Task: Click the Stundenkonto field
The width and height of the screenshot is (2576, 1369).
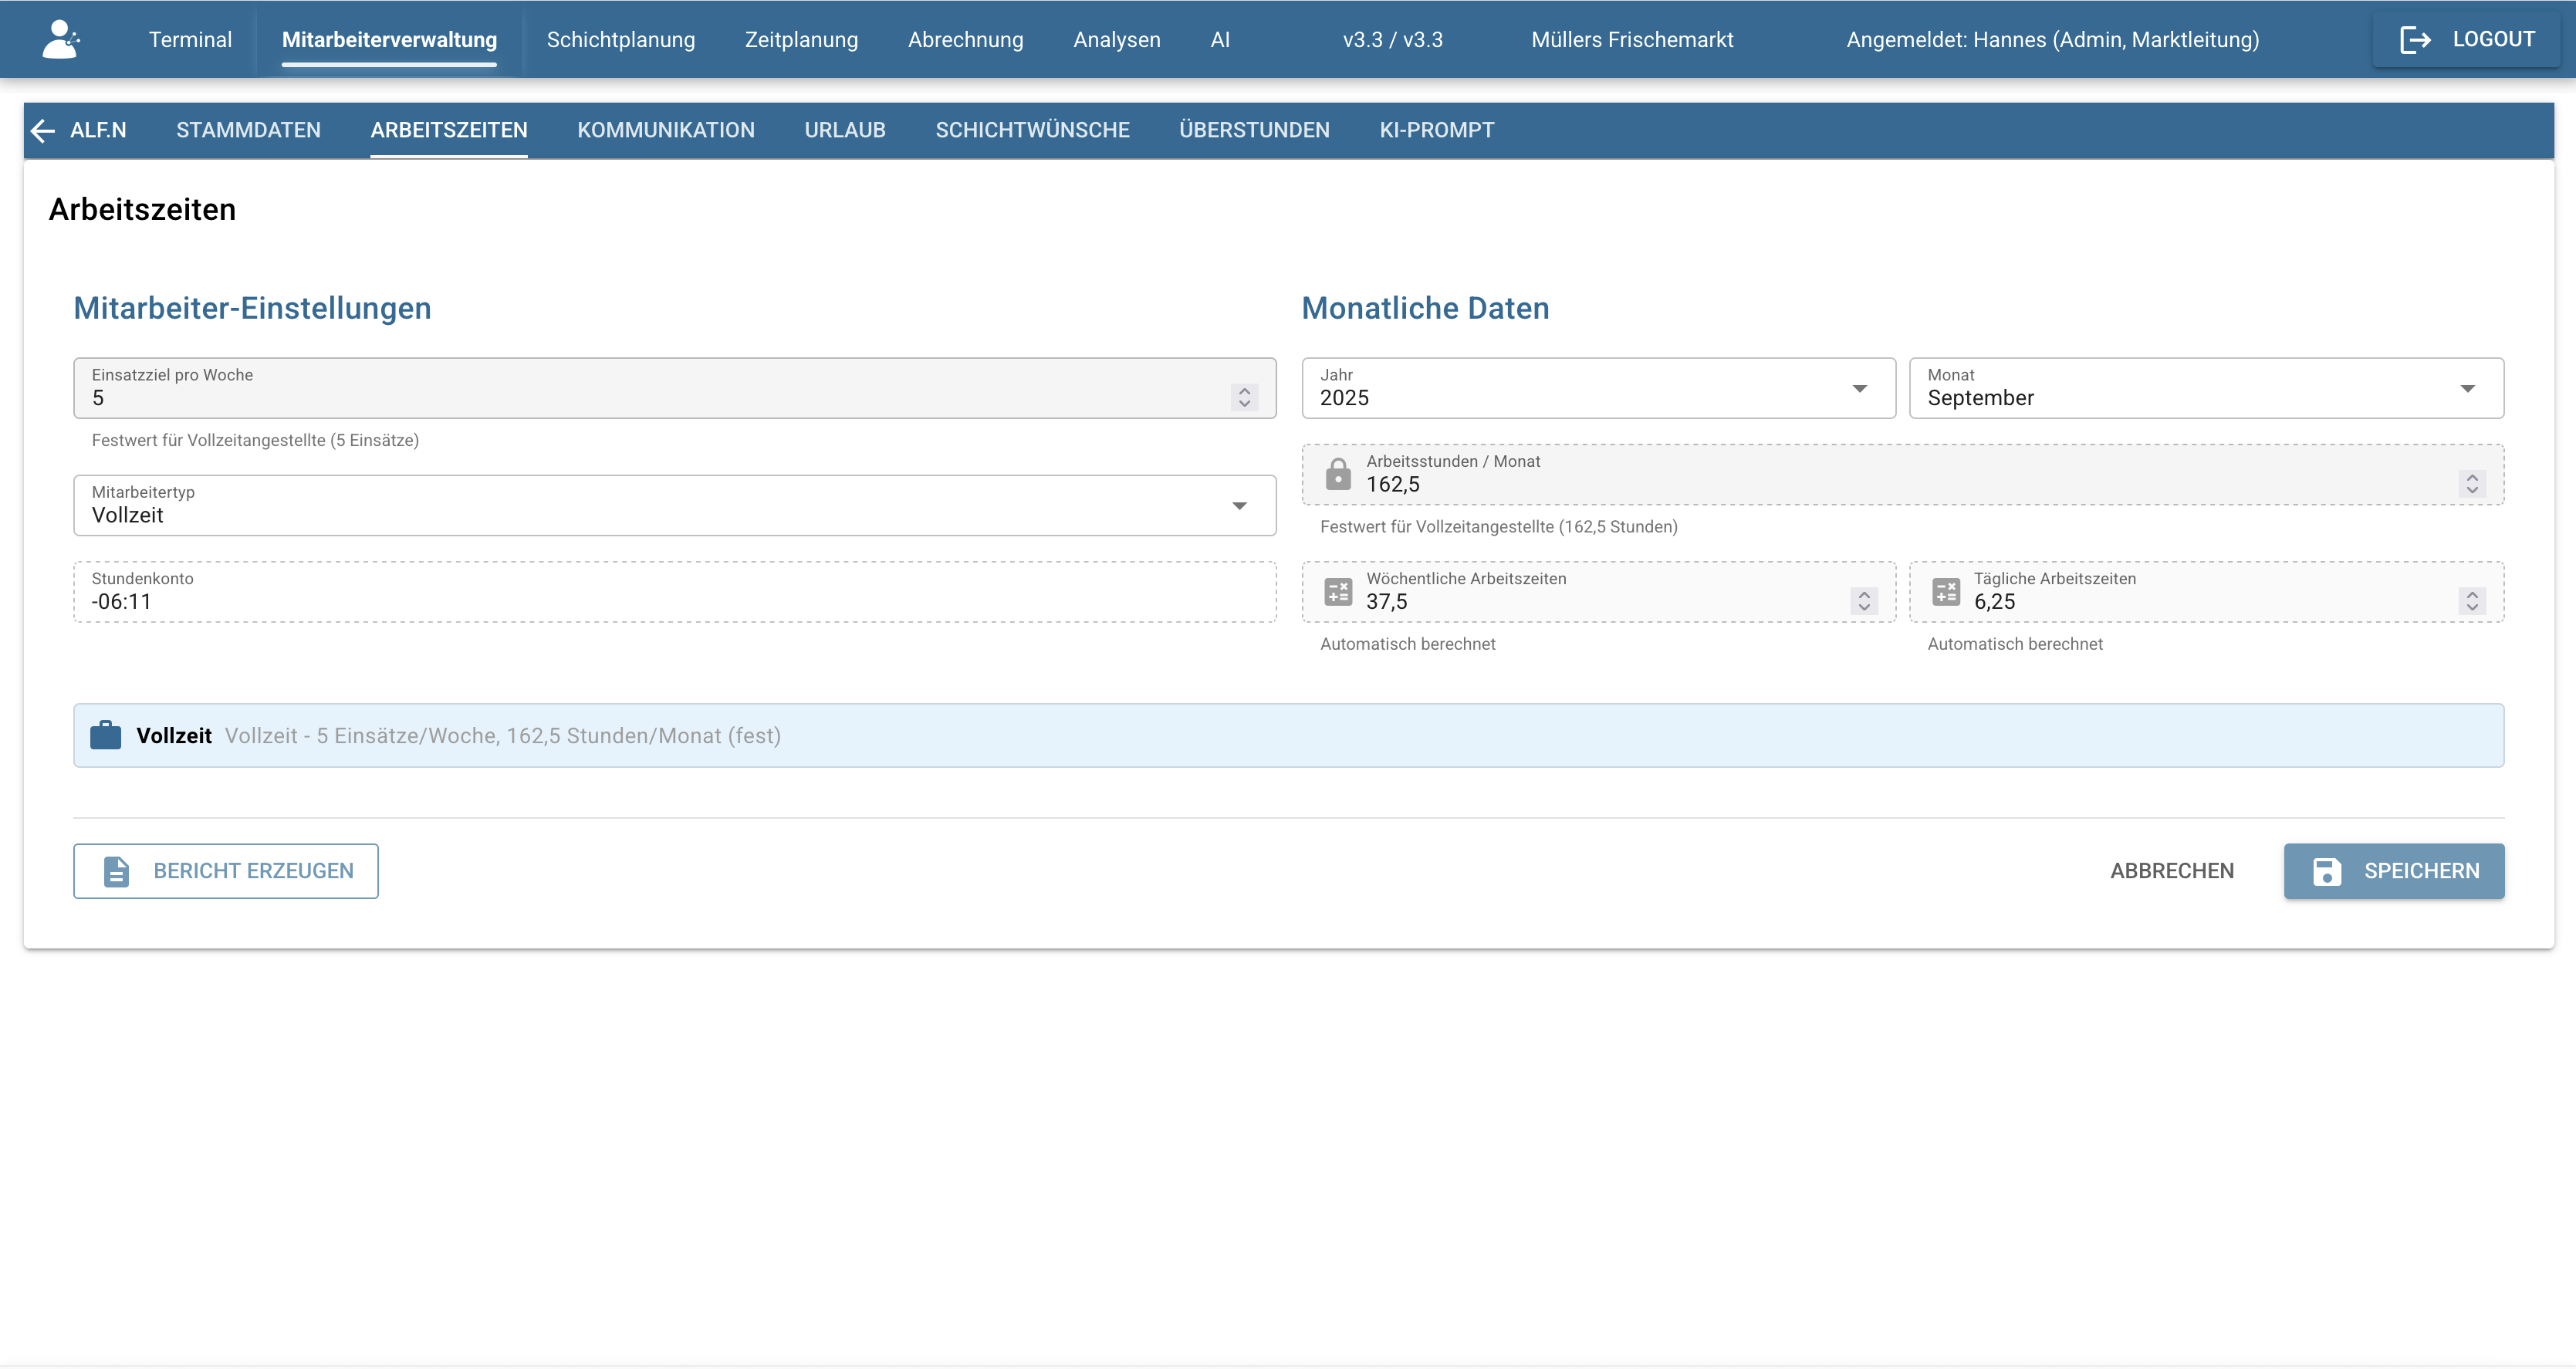Action: click(674, 592)
